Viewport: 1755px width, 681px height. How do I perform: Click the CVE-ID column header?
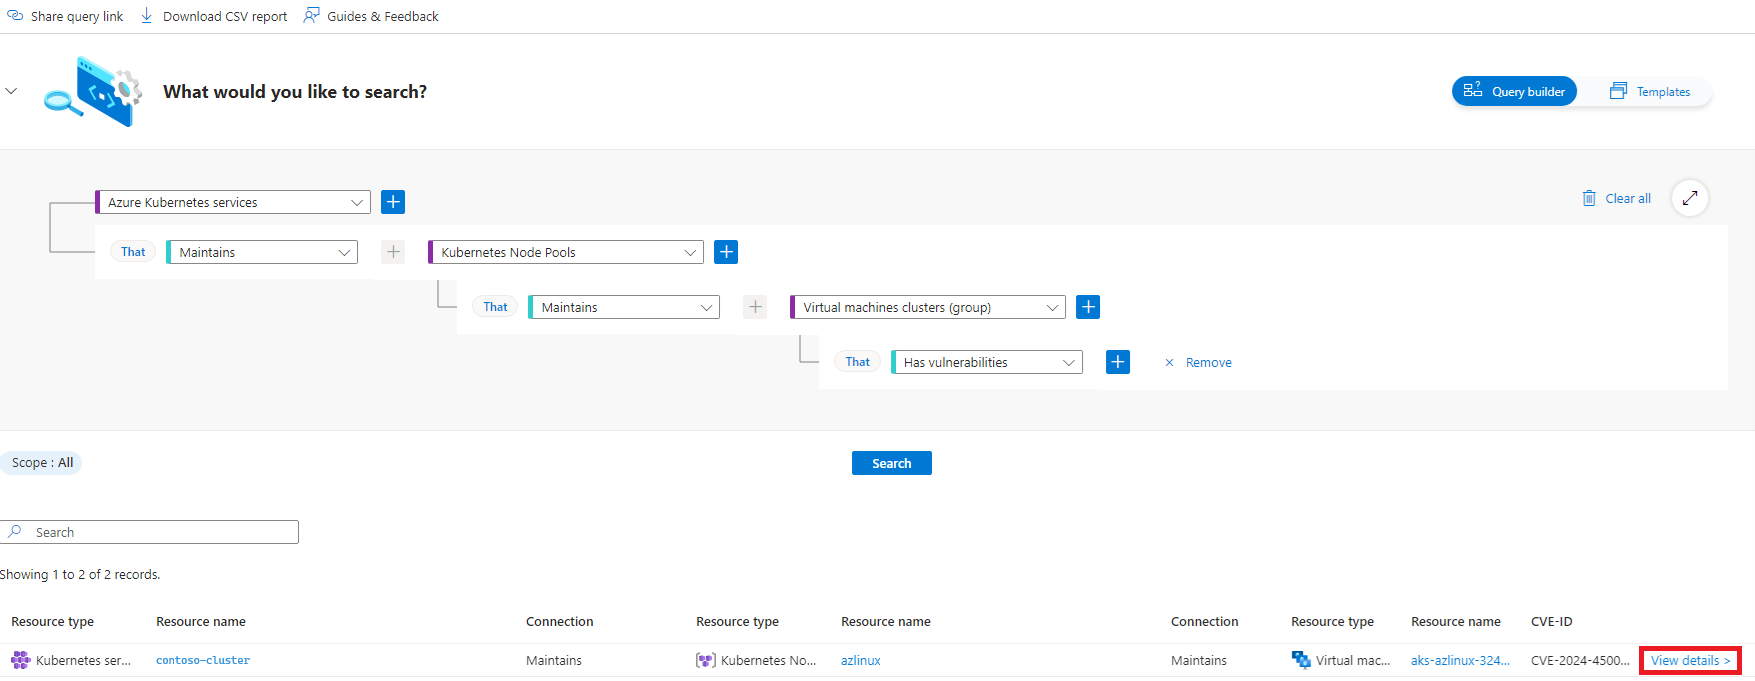coord(1551,621)
